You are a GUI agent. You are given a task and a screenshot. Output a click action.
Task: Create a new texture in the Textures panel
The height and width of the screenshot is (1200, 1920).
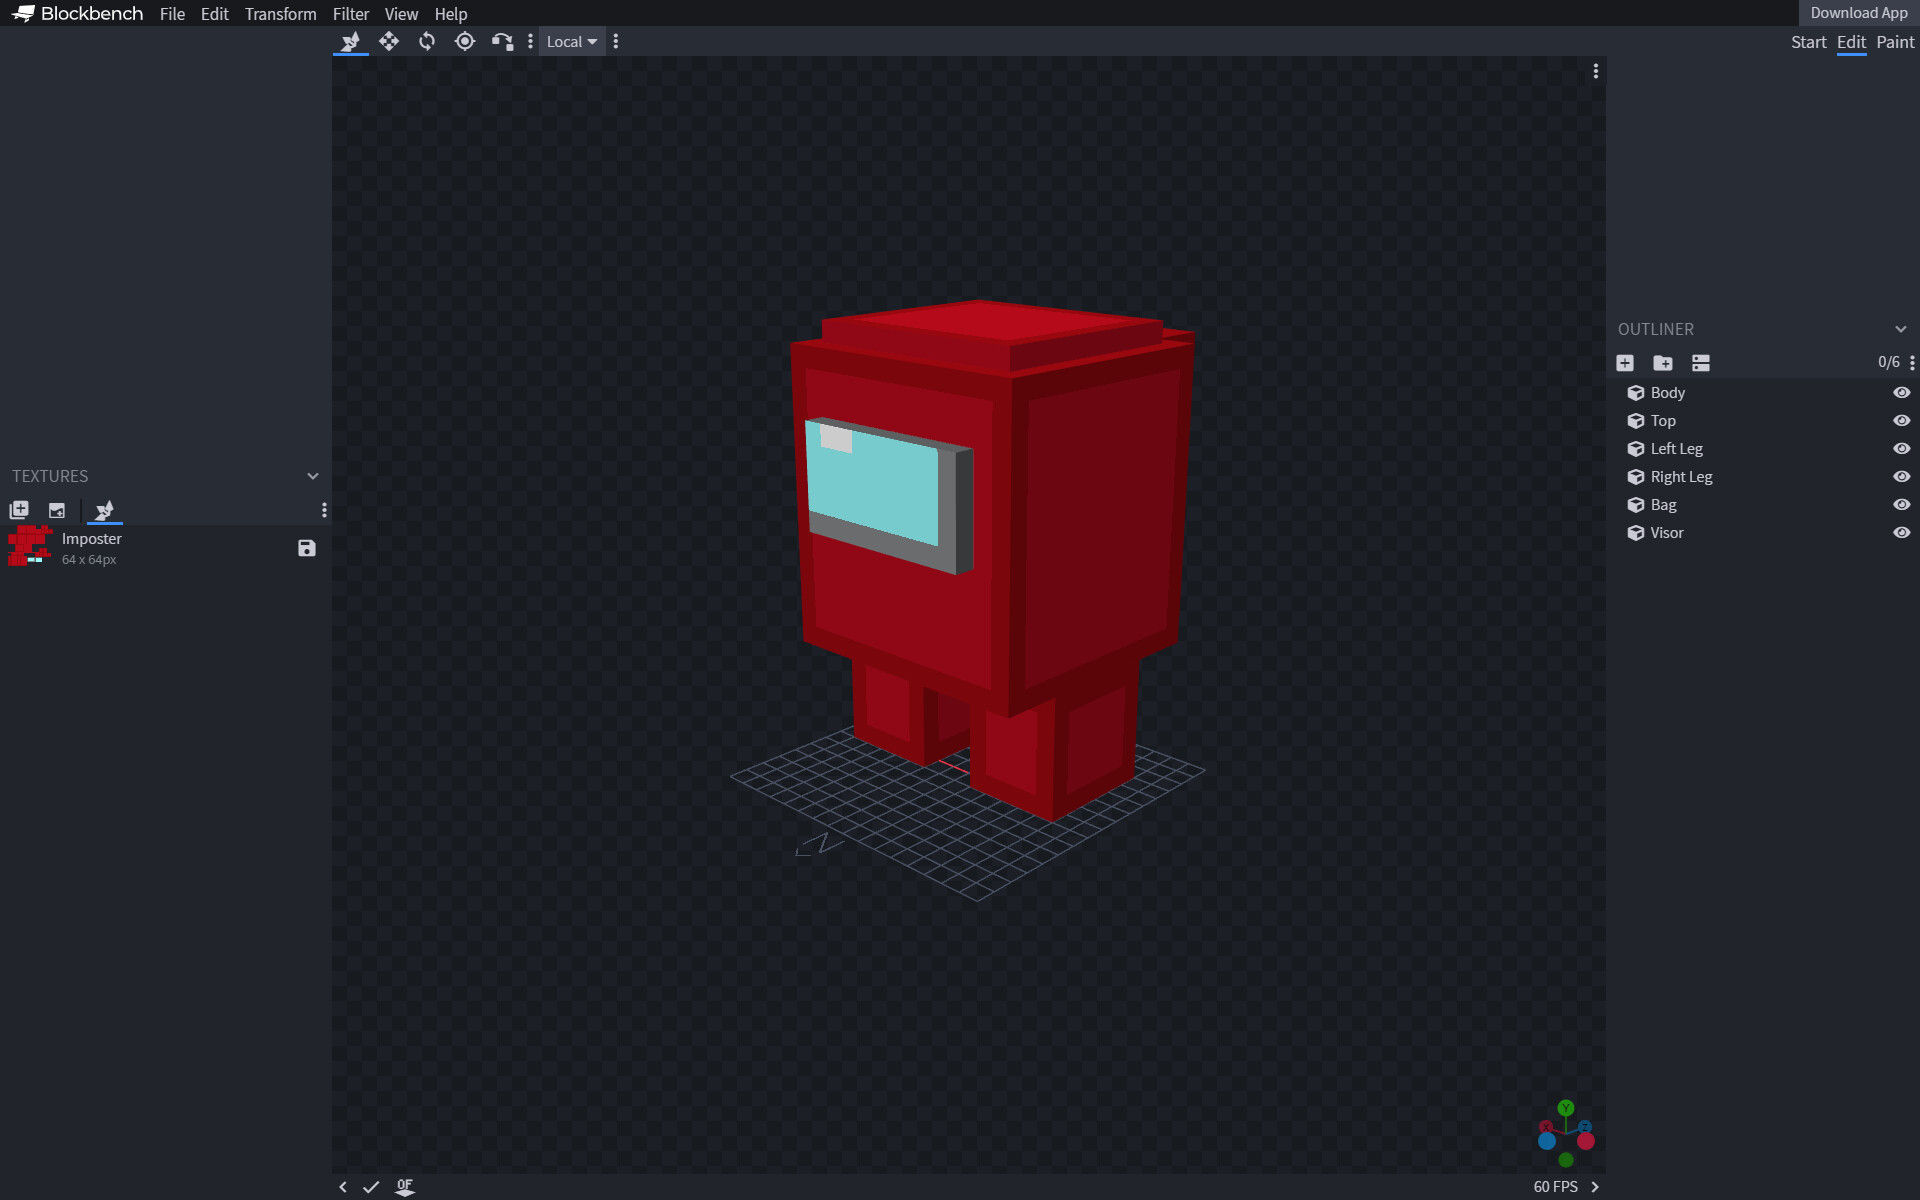pos(18,510)
